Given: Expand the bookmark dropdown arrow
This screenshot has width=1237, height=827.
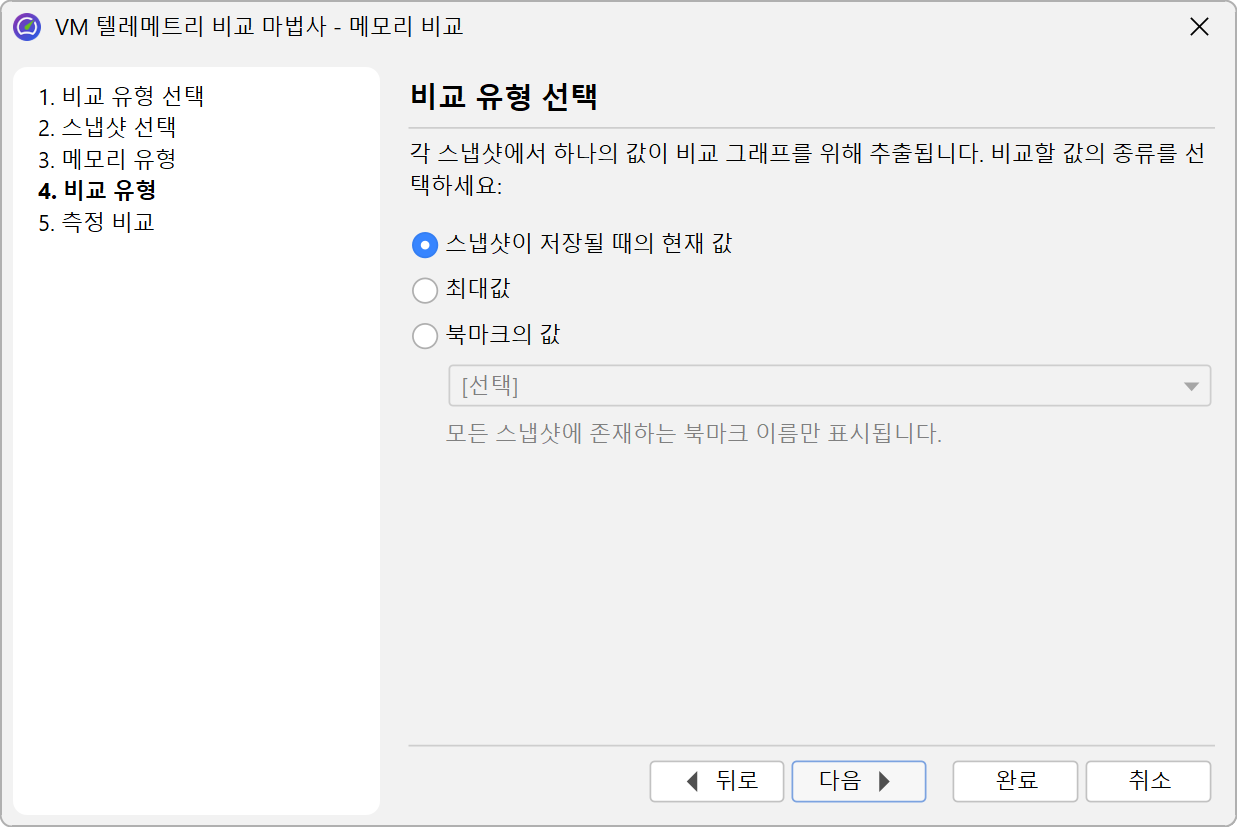Looking at the screenshot, I should click(1190, 386).
